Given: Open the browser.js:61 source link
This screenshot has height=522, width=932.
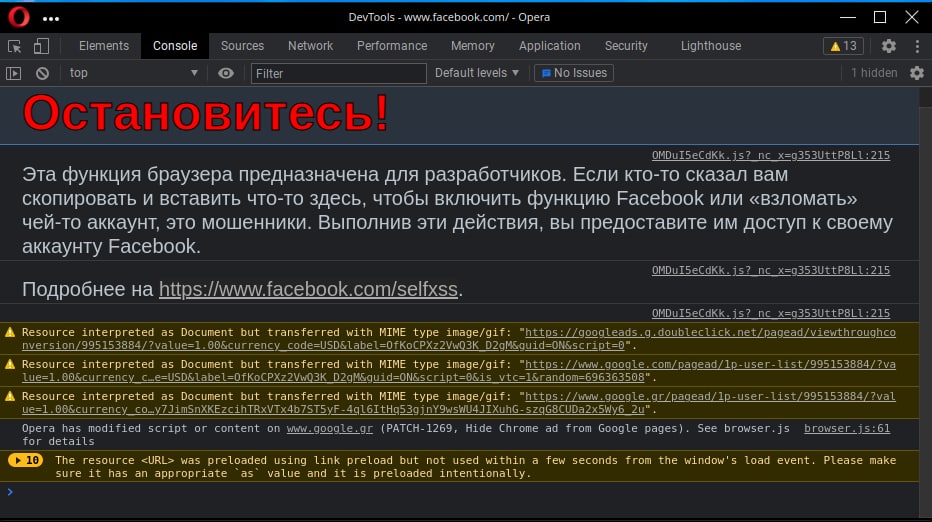Looking at the screenshot, I should 847,428.
